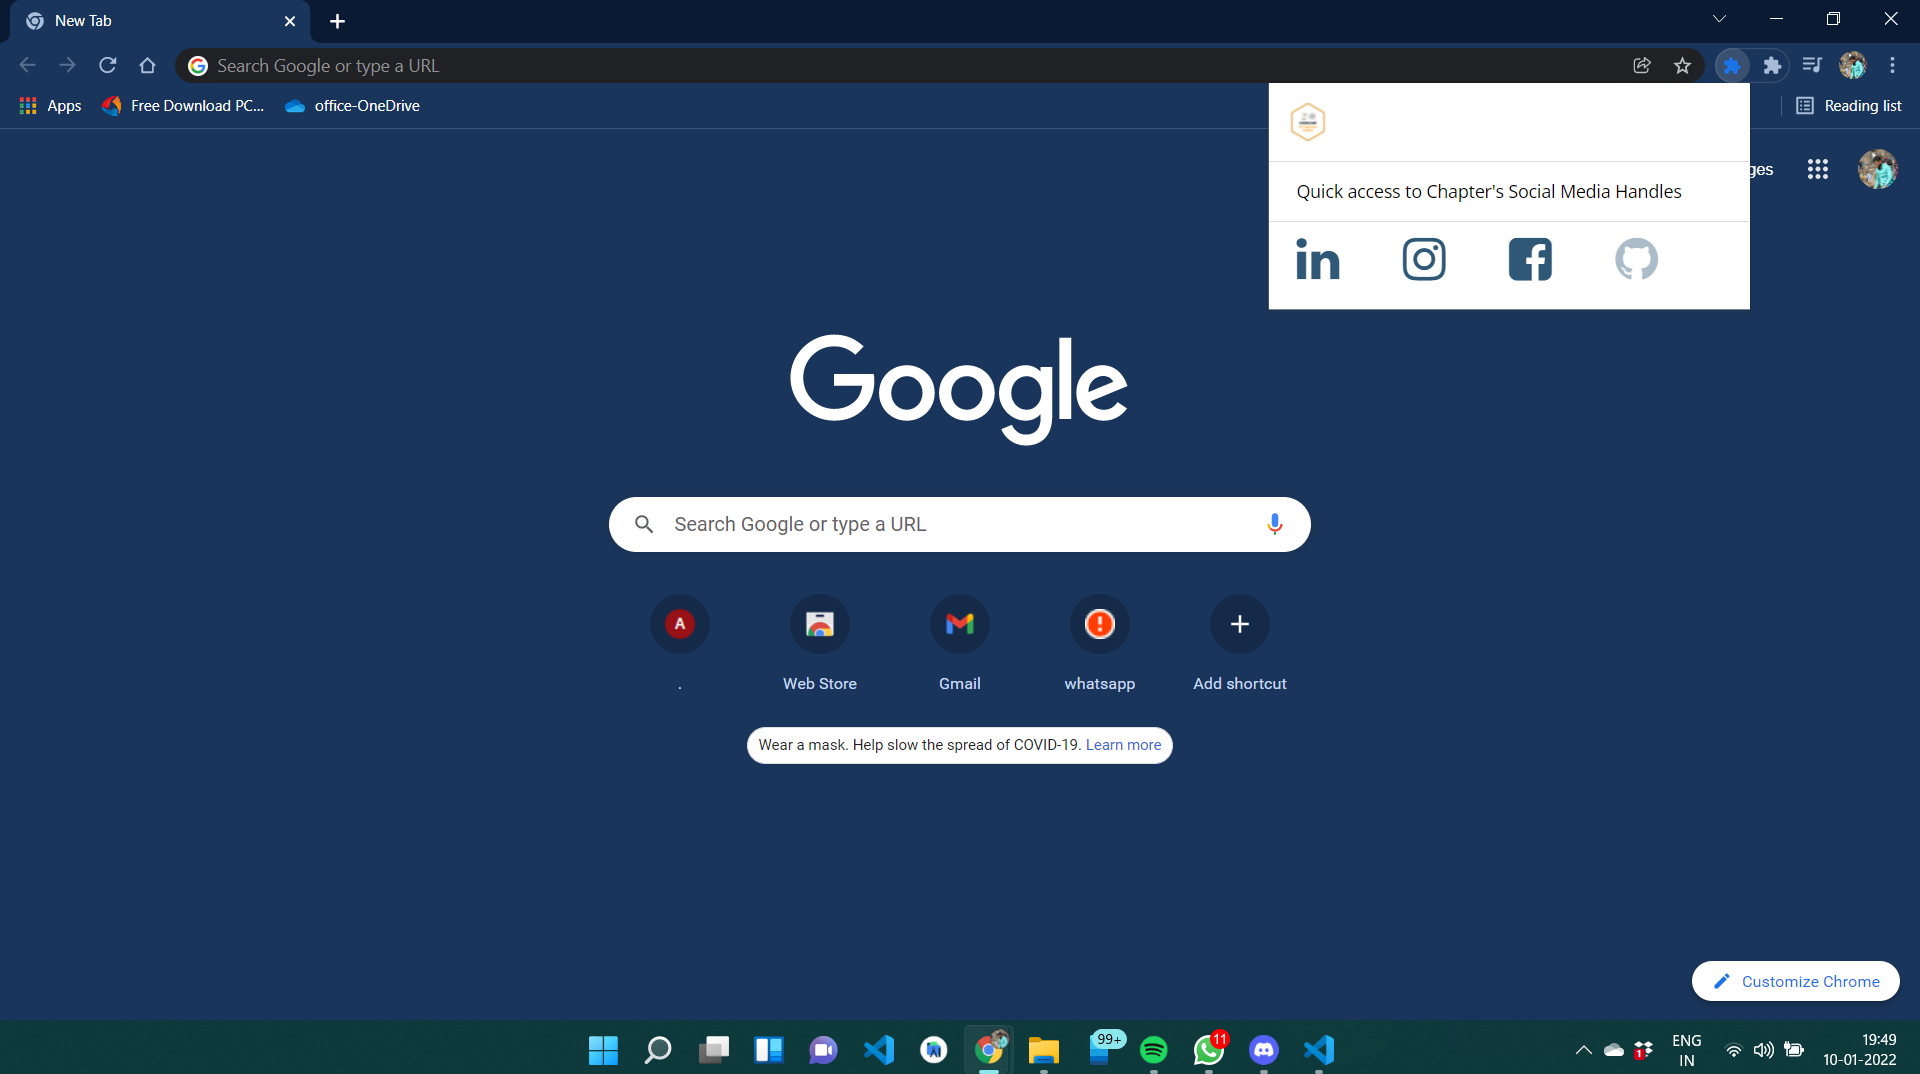Open GitHub icon in the extension popup

1636,260
